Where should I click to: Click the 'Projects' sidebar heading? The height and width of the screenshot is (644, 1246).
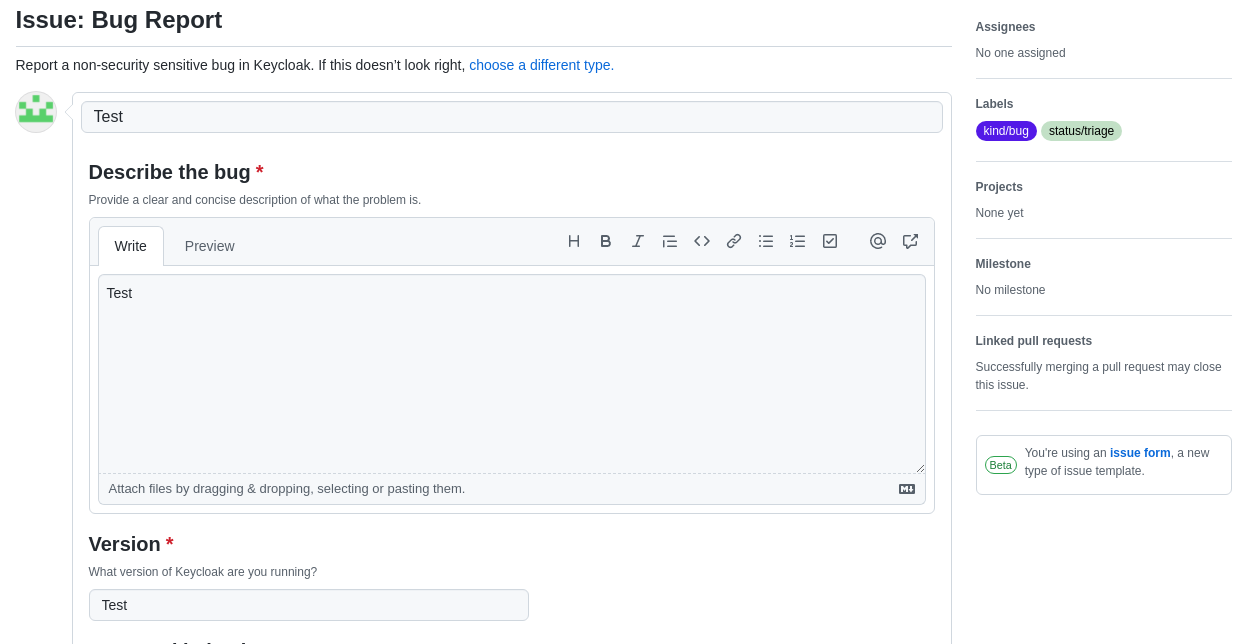pyautogui.click(x=999, y=187)
